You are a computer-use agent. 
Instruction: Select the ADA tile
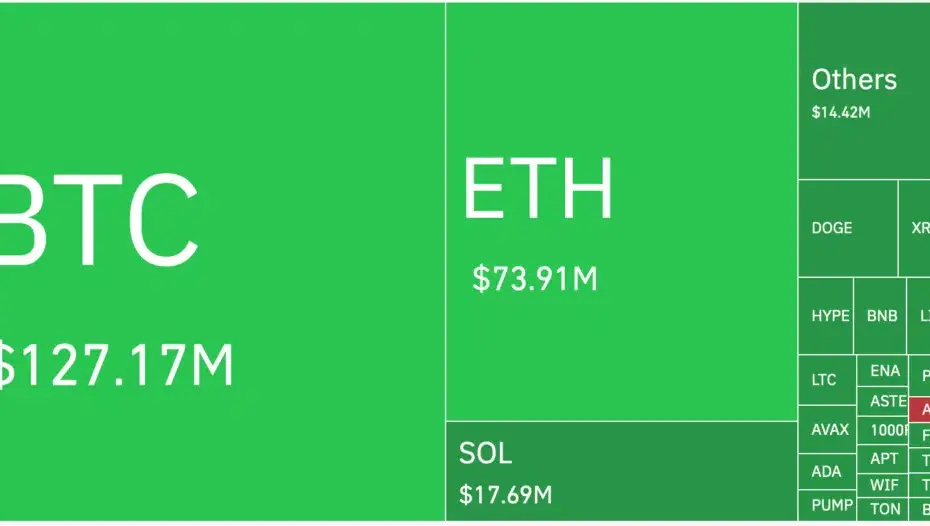(827, 472)
